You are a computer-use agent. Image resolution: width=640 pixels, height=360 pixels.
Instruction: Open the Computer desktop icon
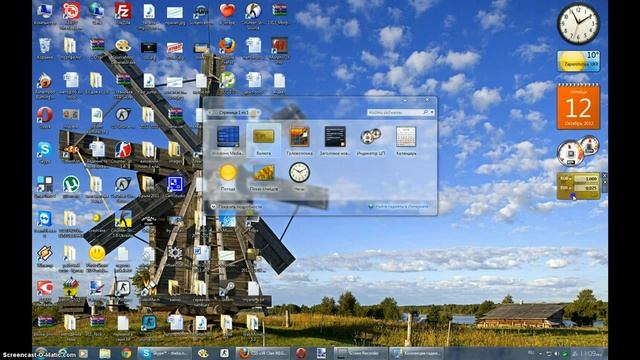(44, 14)
